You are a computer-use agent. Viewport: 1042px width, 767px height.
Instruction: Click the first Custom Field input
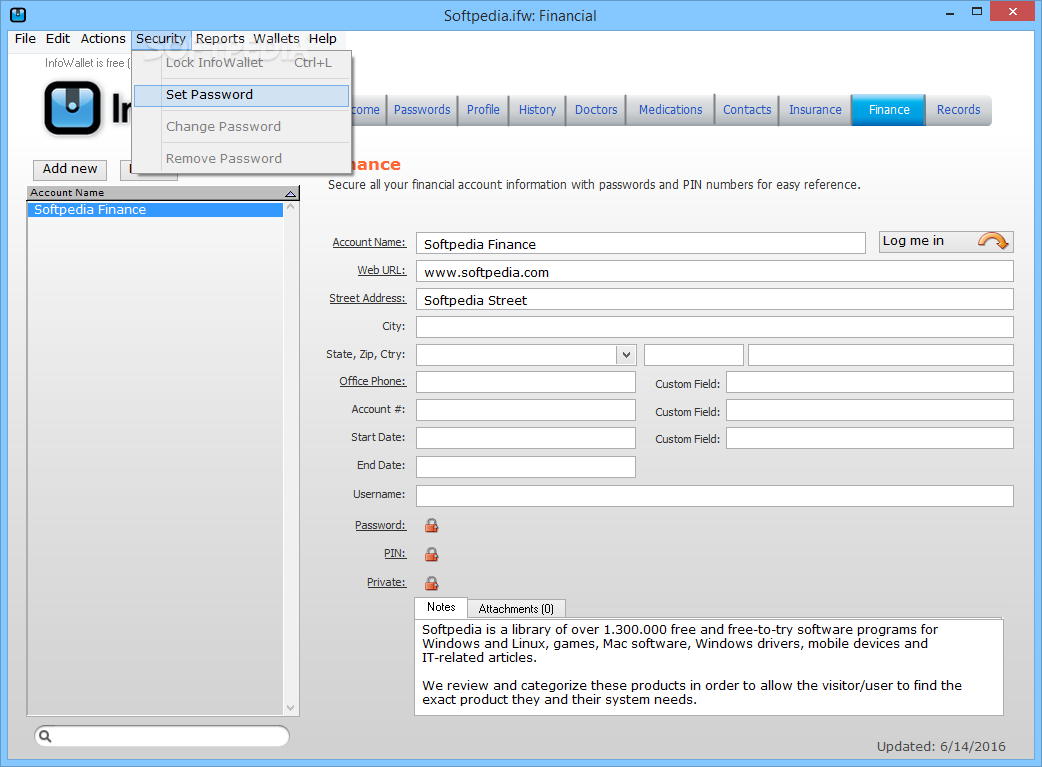click(x=870, y=382)
